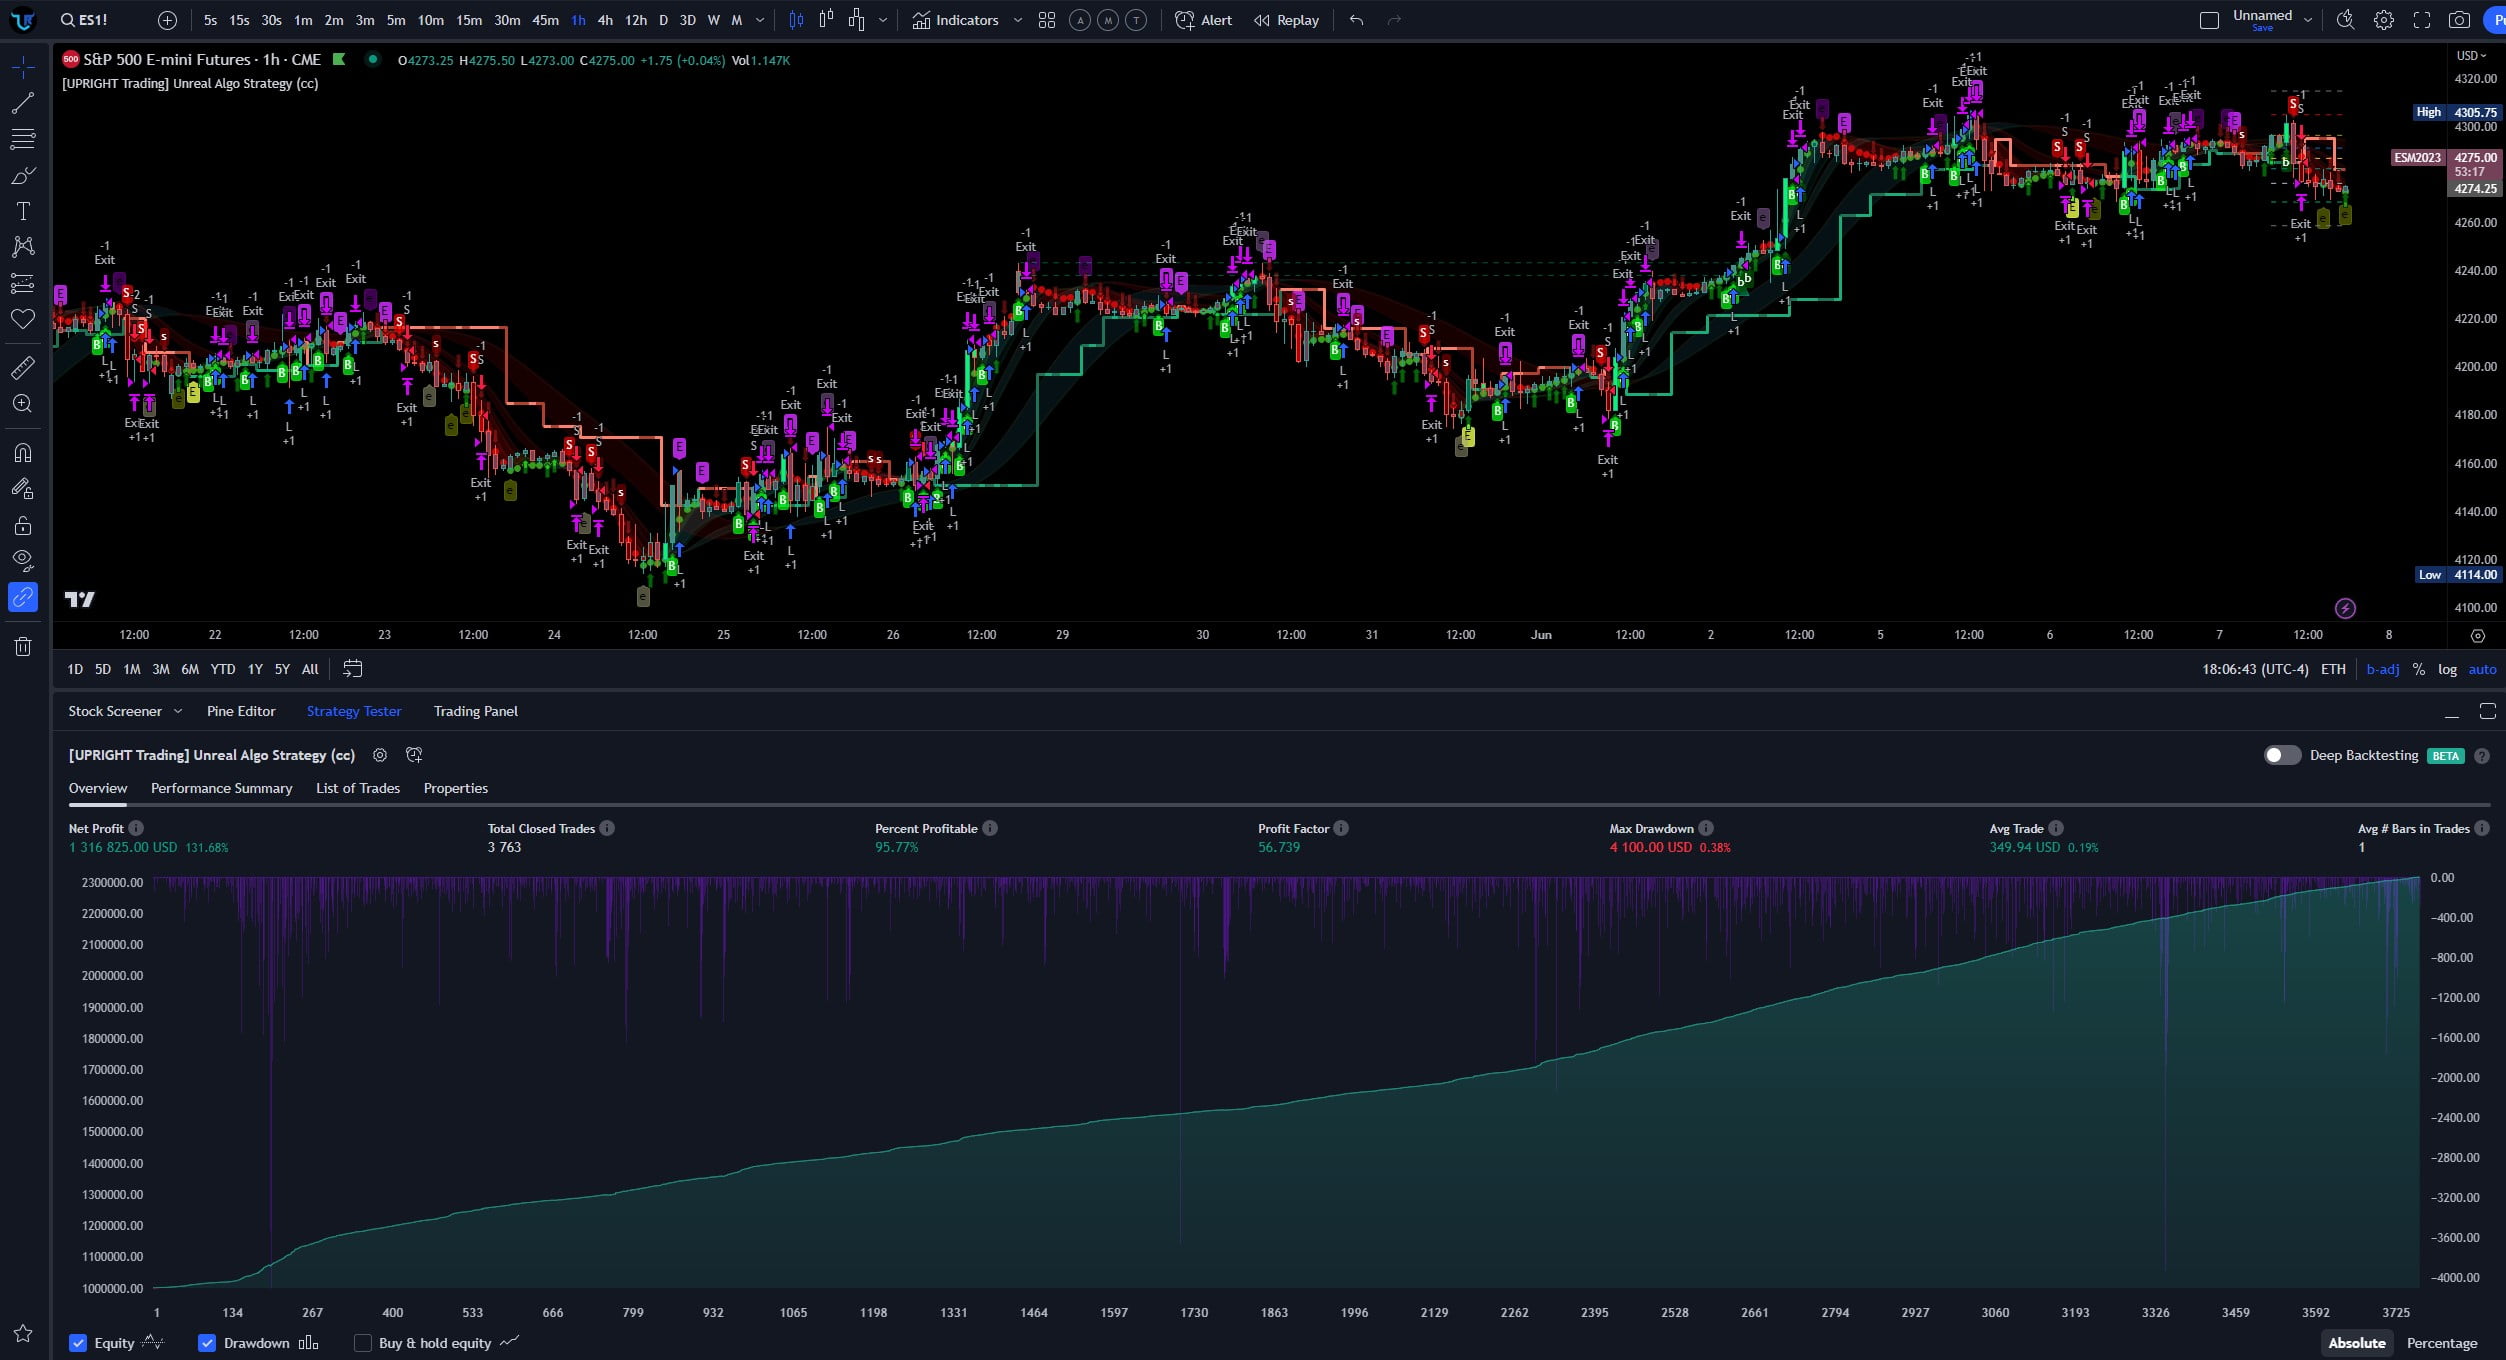Viewport: 2506px width, 1360px height.
Task: Expand the timeframe list dropdown
Action: 760,20
